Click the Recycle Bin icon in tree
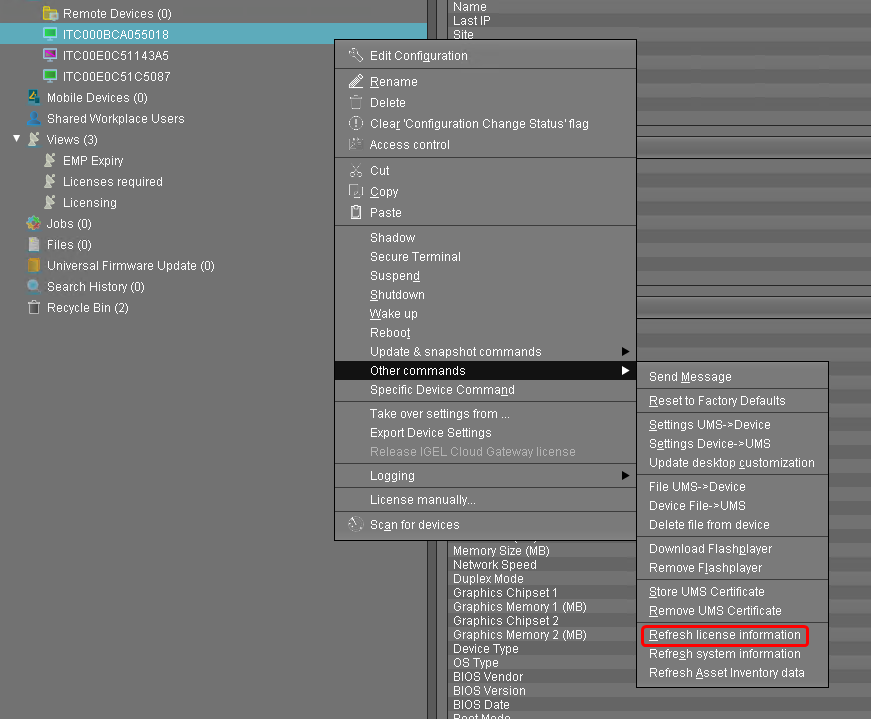 coord(34,308)
